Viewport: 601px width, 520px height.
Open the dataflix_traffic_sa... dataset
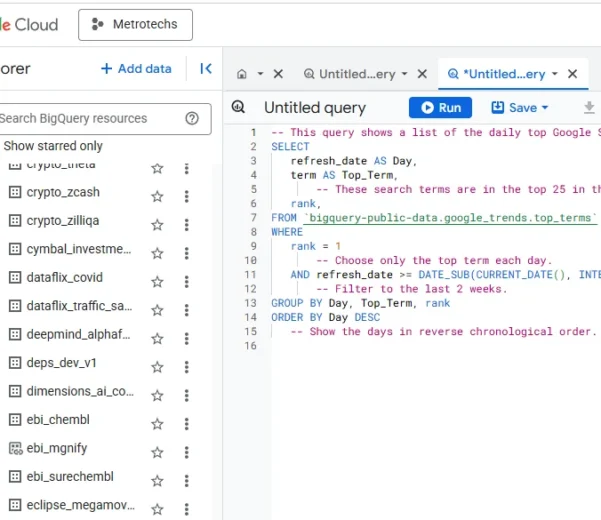tap(79, 306)
